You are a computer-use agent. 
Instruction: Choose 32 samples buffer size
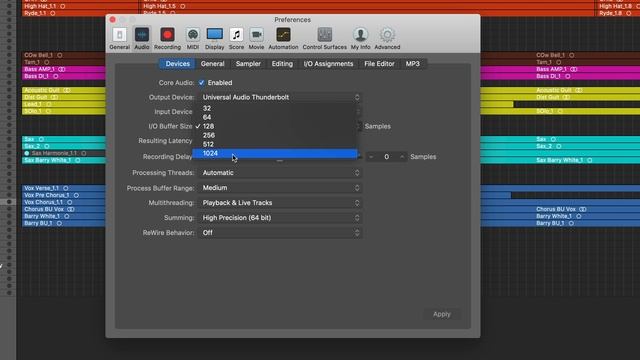pyautogui.click(x=275, y=108)
